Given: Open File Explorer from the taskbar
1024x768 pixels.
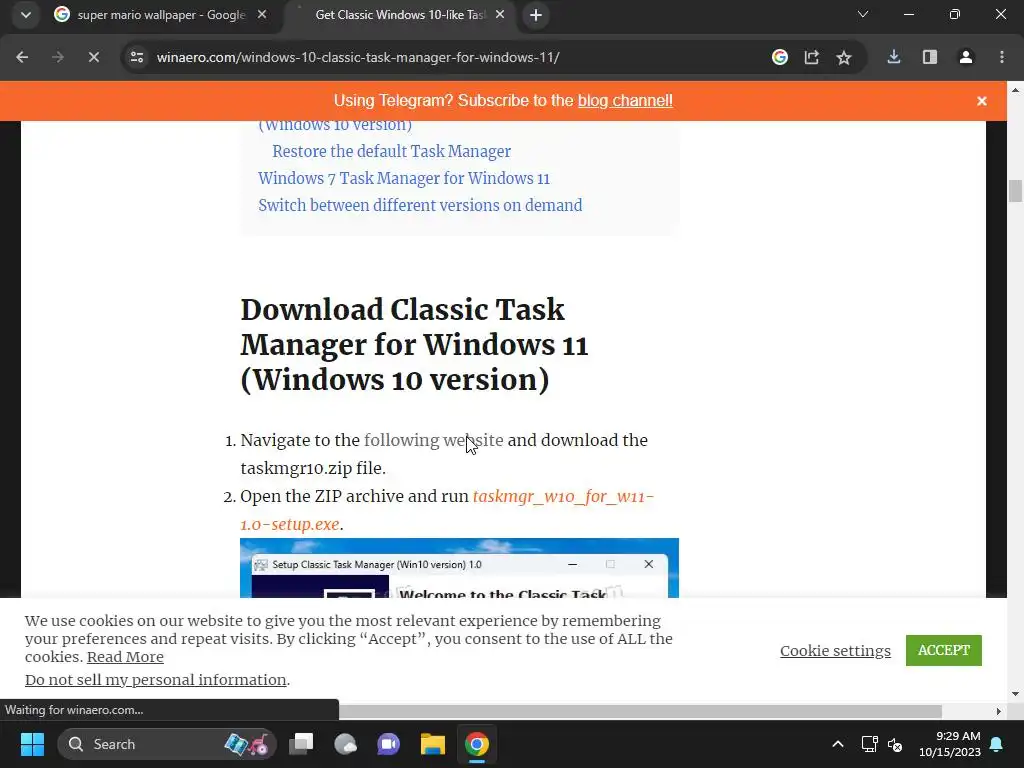Looking at the screenshot, I should tap(432, 744).
